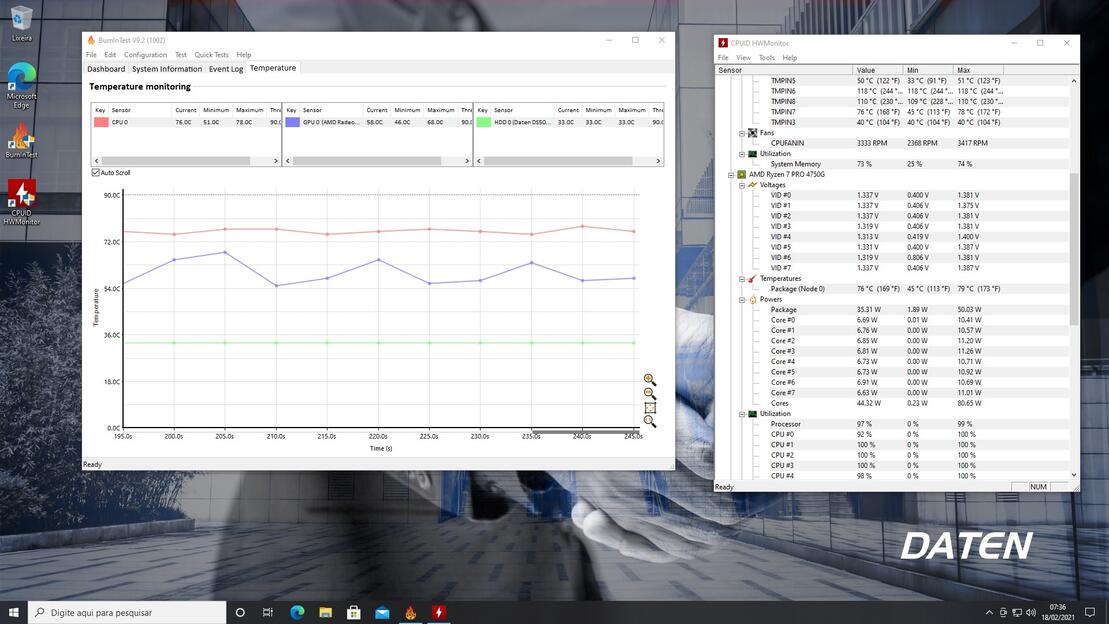Open the Quick Tests menu
This screenshot has width=1109, height=624.
coord(211,54)
